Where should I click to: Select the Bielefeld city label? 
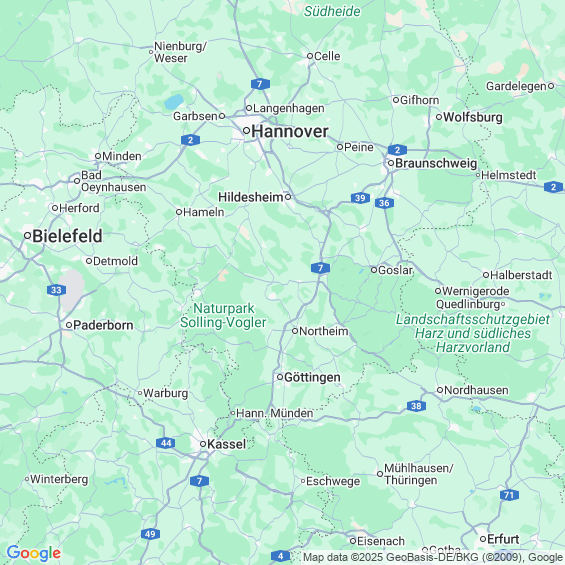[x=67, y=236]
